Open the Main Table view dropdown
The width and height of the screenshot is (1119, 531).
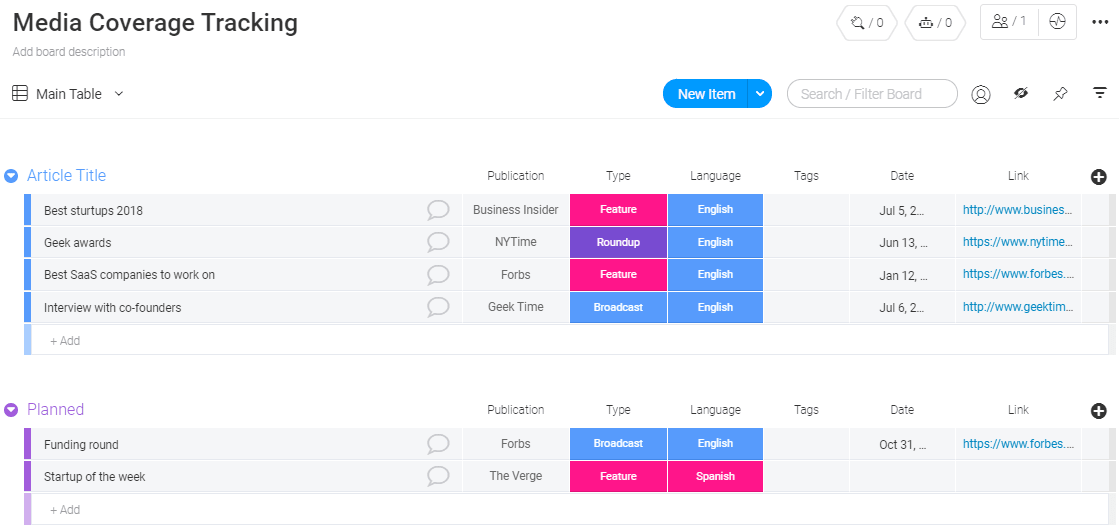[x=119, y=94]
